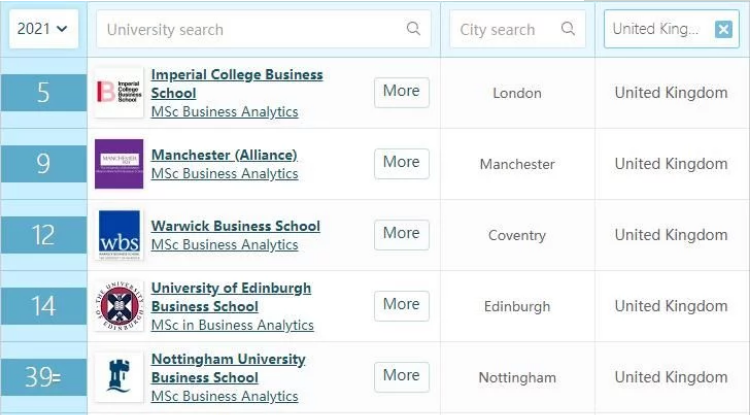Expand More for University of Edinburgh row

point(401,305)
